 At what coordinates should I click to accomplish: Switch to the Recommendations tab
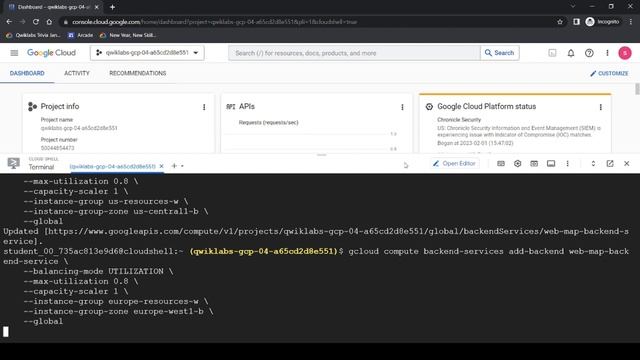[138, 73]
